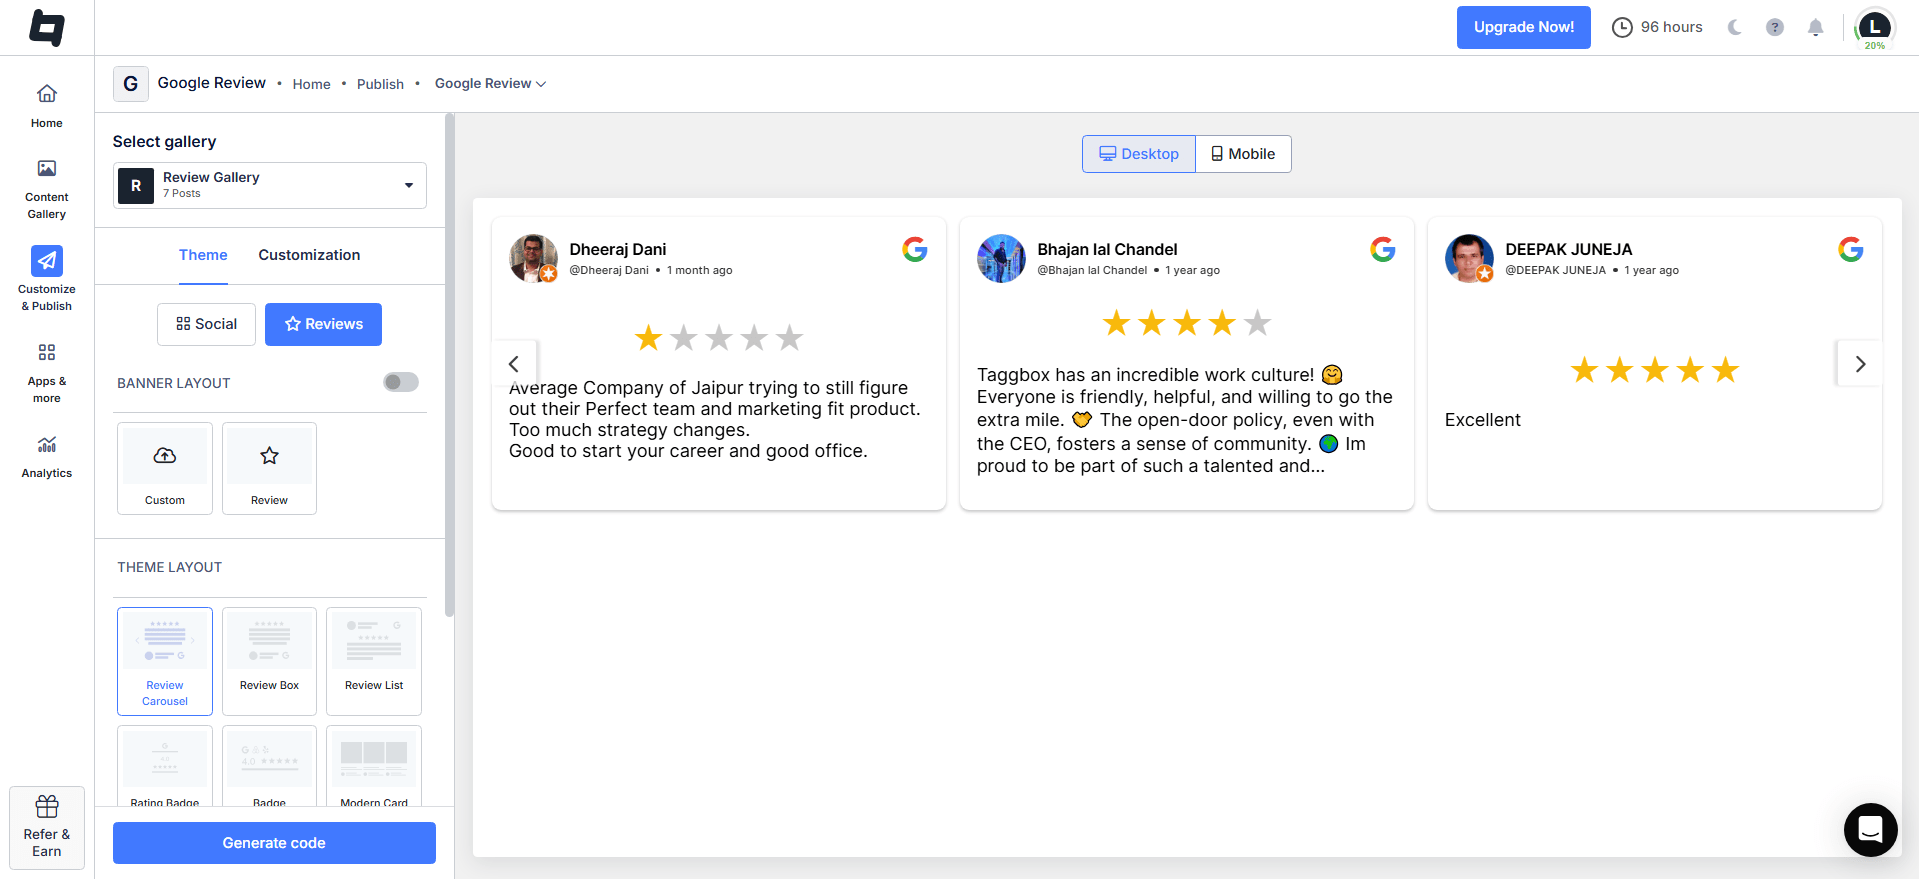Viewport: 1919px width, 879px height.
Task: Open the Review Gallery dropdown
Action: coord(270,185)
